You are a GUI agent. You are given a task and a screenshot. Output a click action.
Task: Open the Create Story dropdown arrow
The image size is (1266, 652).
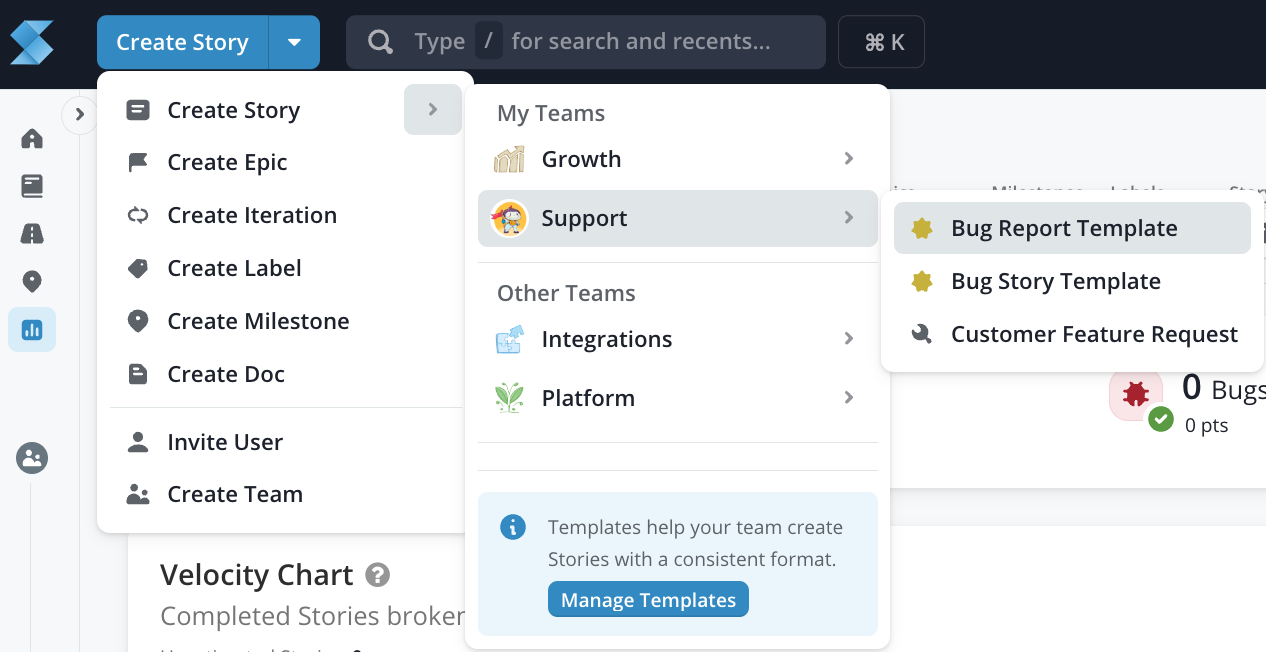click(294, 42)
